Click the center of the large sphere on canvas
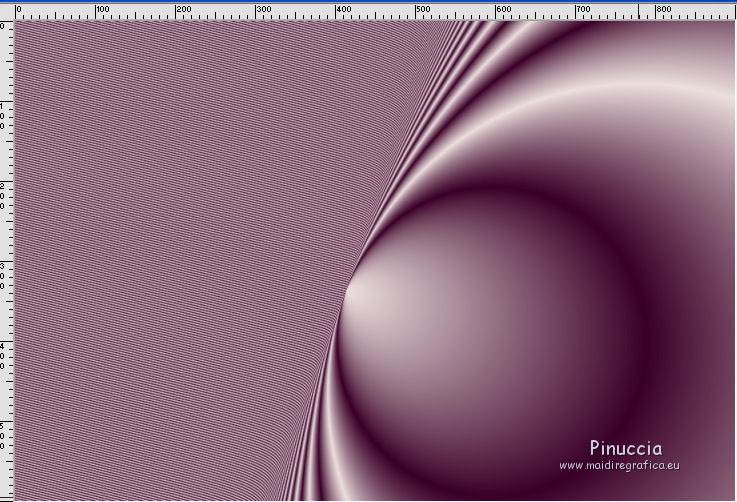Viewport: 737px width, 502px height. (x=489, y=341)
